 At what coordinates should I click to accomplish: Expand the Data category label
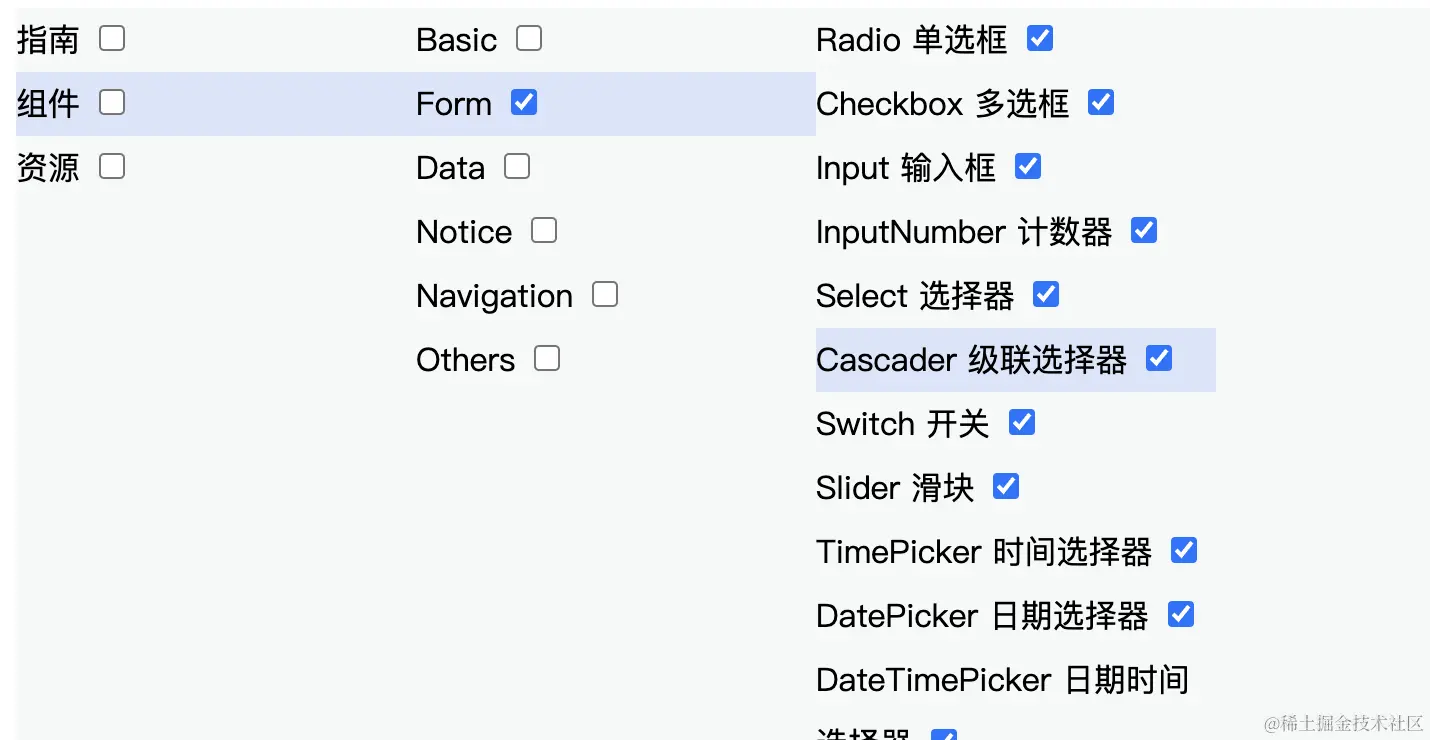click(x=450, y=168)
